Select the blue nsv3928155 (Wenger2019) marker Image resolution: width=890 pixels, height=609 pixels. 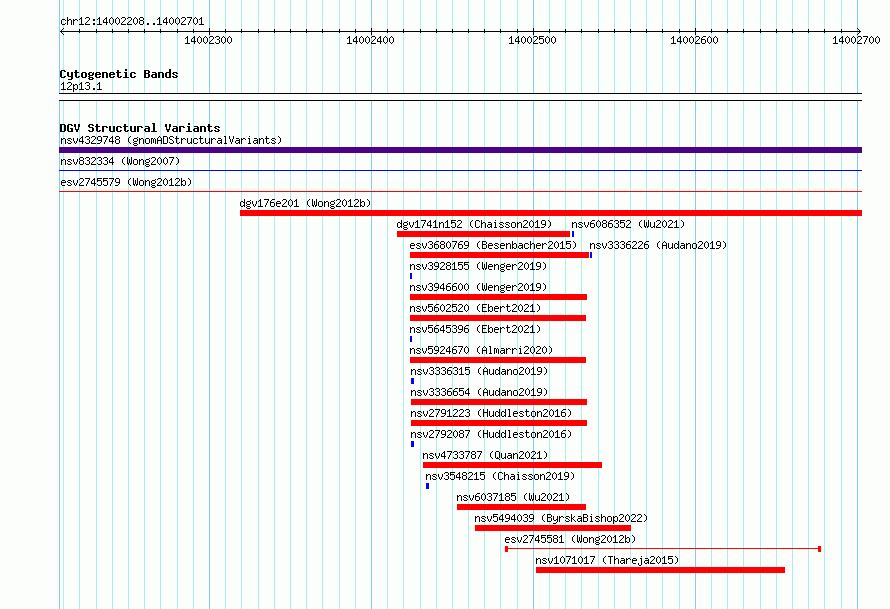411,276
